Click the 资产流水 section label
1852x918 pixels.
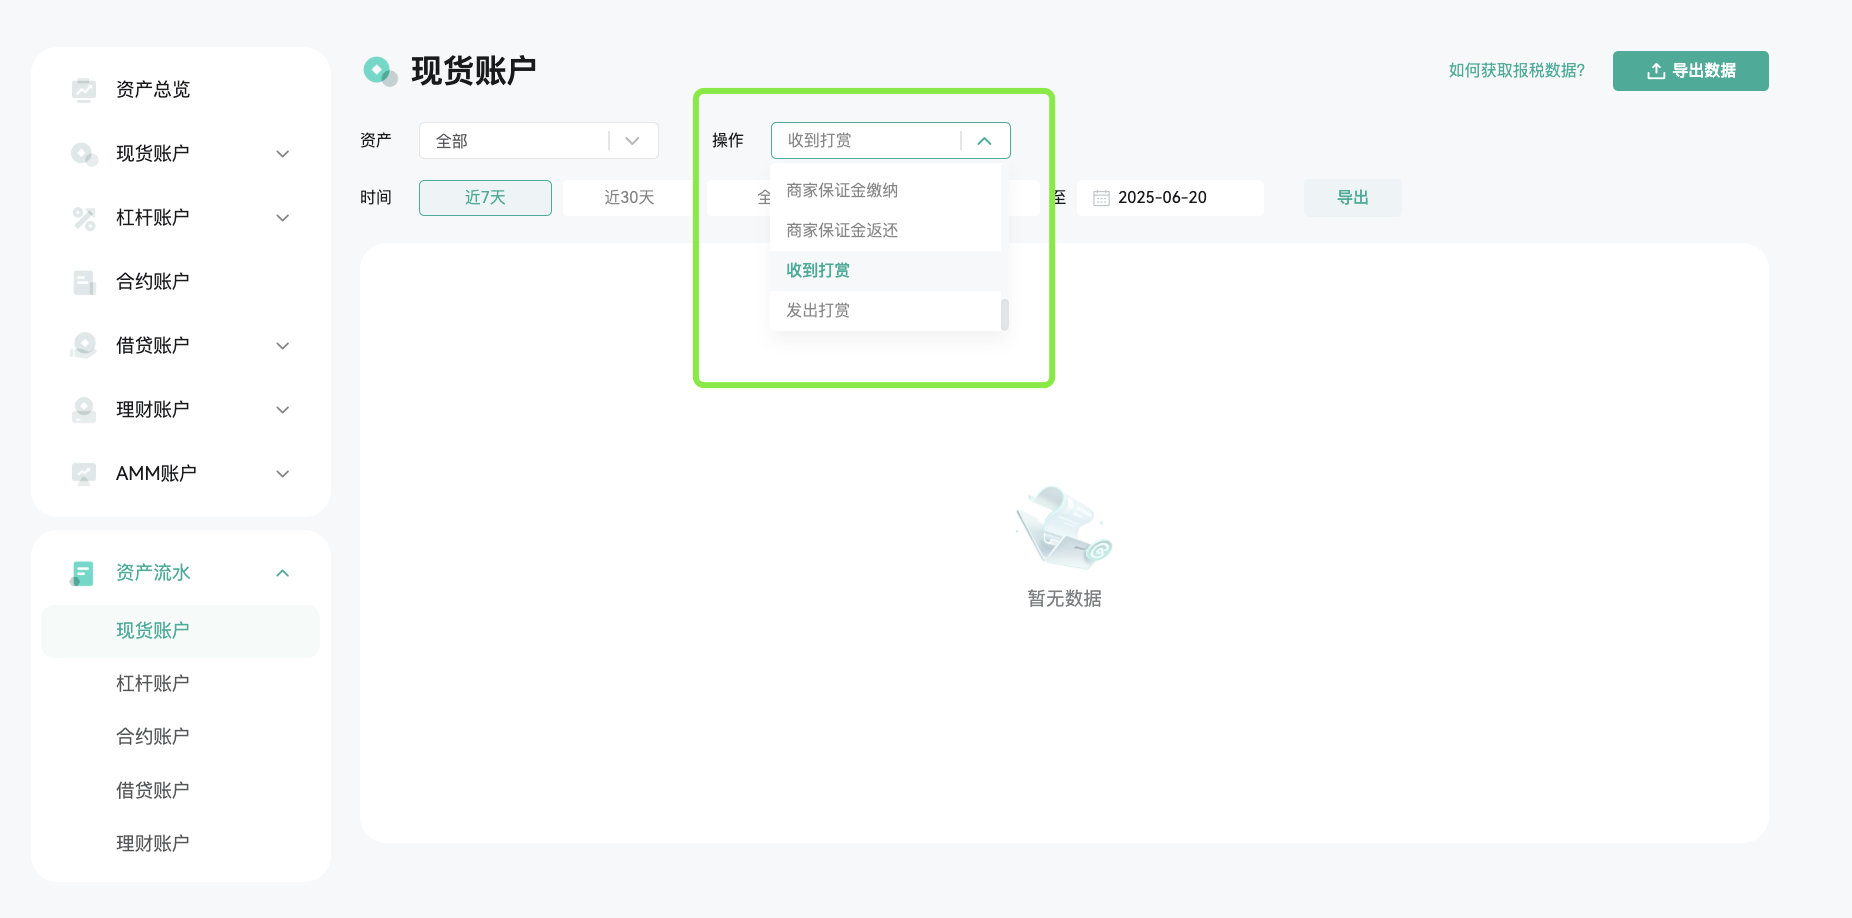pyautogui.click(x=153, y=573)
